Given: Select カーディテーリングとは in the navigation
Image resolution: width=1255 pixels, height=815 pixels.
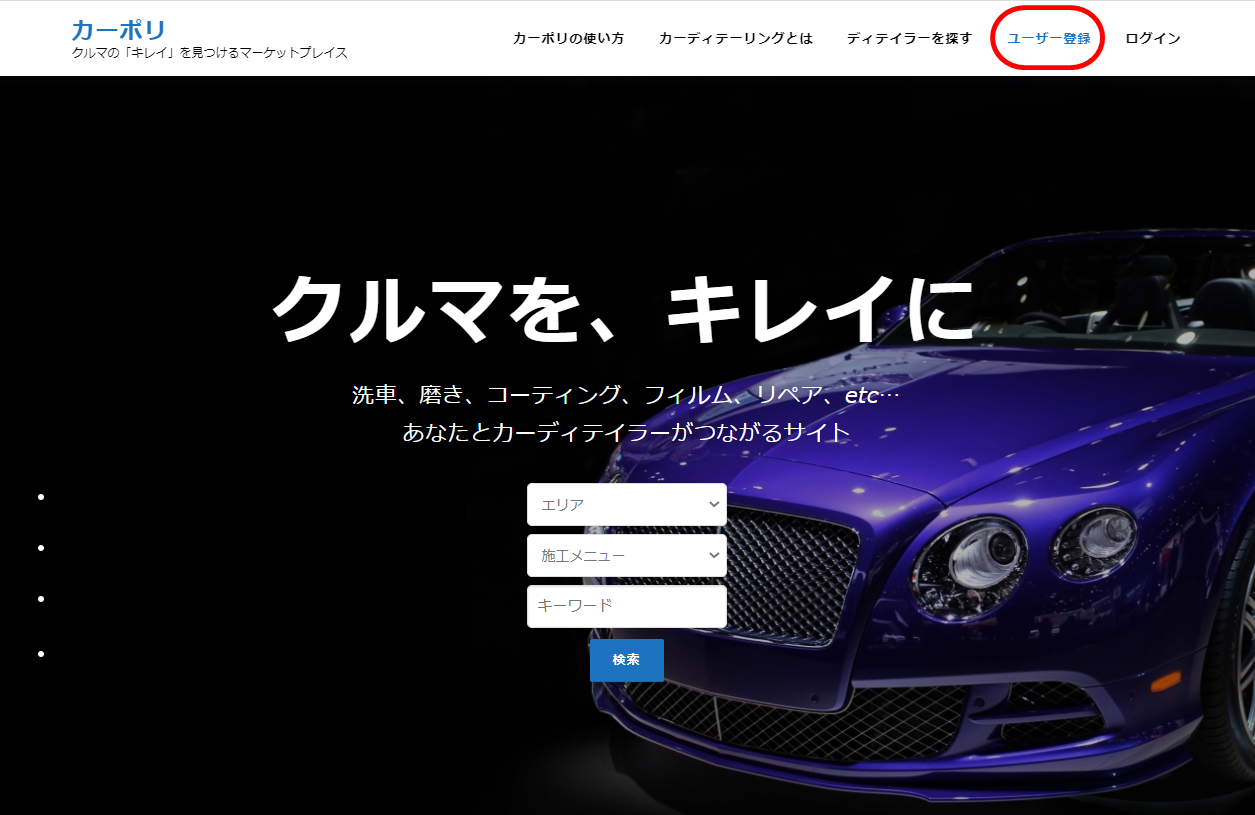Looking at the screenshot, I should pos(735,37).
